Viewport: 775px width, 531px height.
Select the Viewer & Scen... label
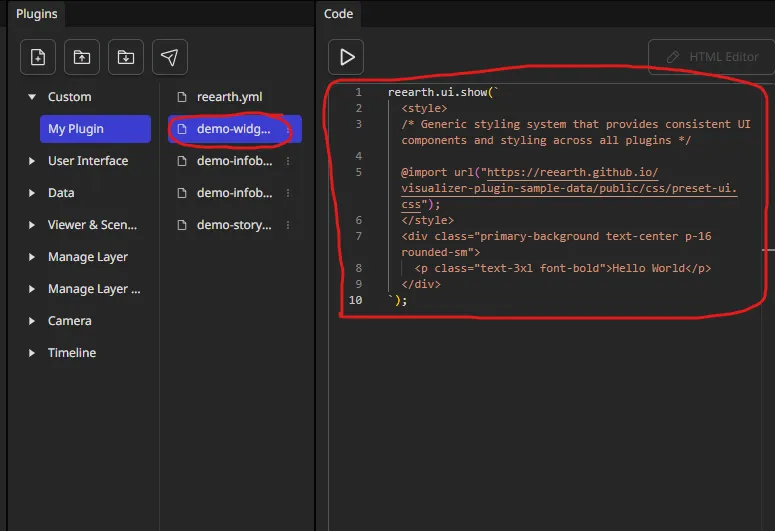click(92, 225)
